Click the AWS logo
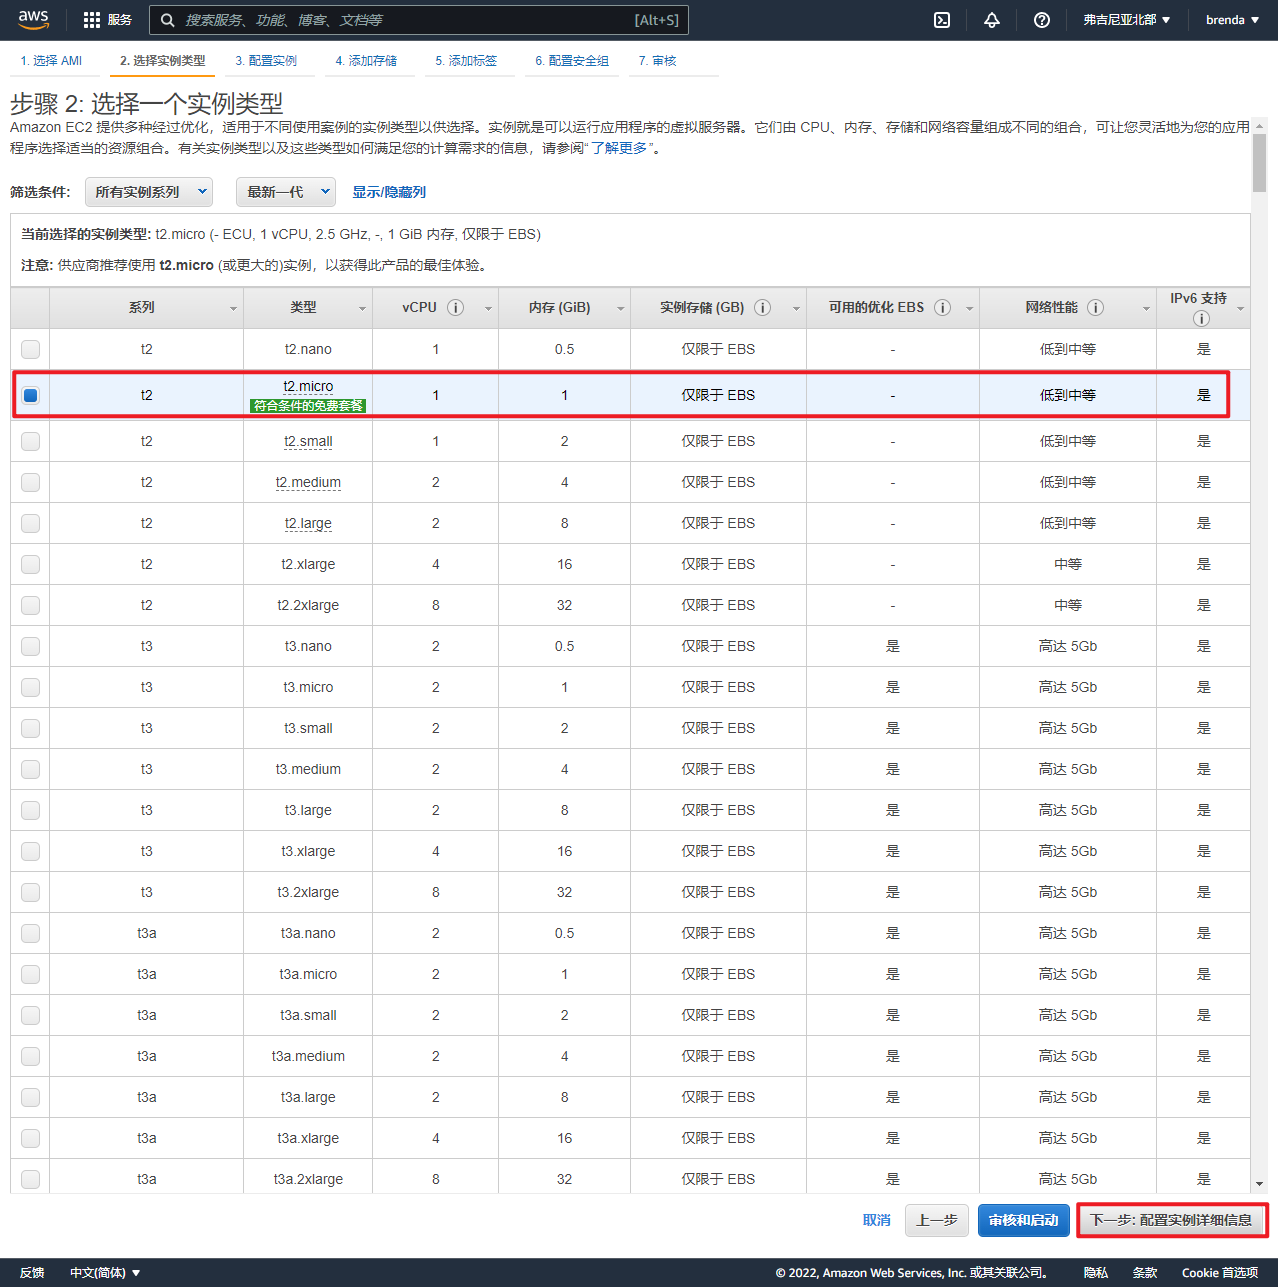The height and width of the screenshot is (1287, 1278). pos(33,19)
